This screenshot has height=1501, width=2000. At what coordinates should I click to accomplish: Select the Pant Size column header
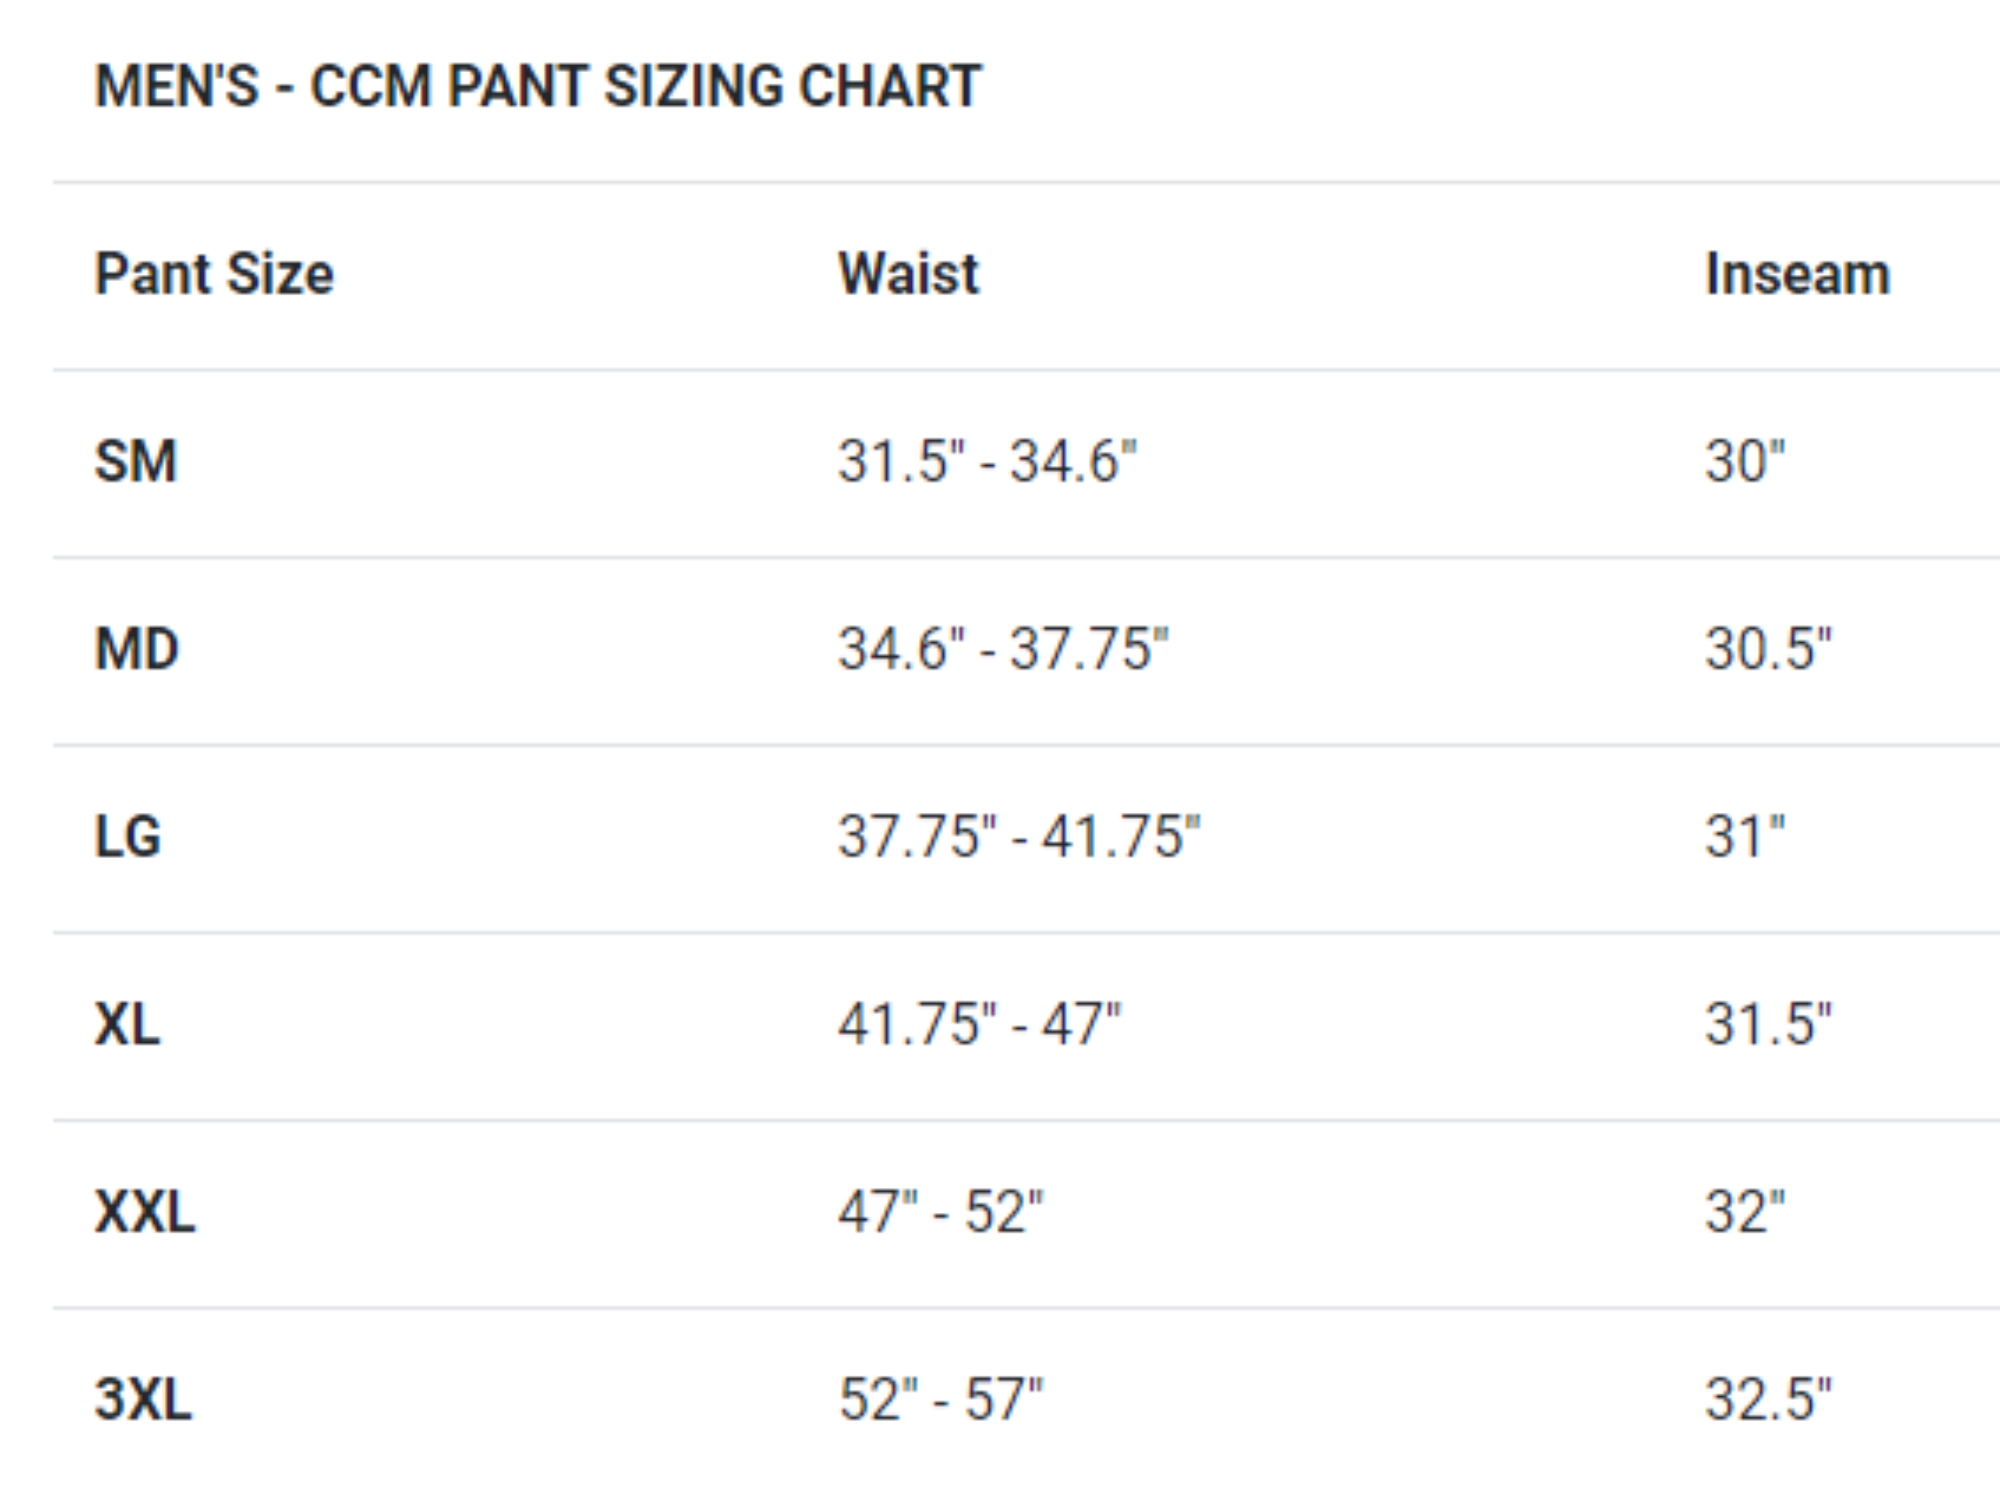(214, 274)
